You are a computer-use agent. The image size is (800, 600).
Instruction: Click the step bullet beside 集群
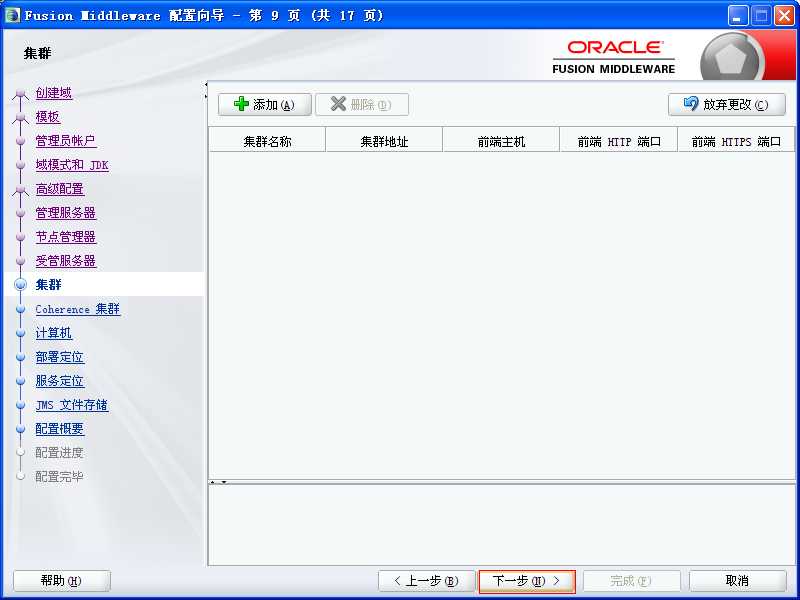click(x=20, y=285)
